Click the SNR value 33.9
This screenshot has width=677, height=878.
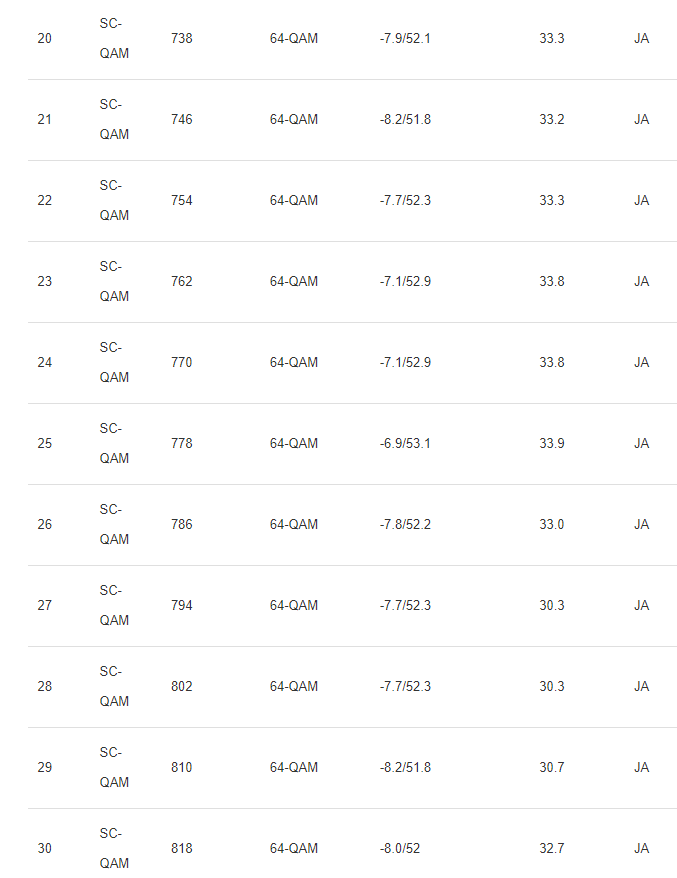(551, 444)
